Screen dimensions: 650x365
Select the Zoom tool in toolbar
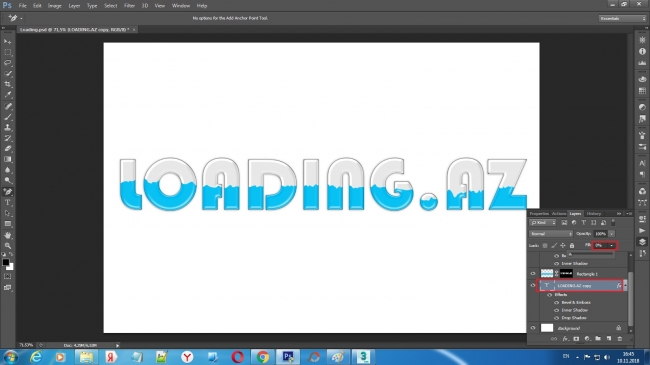(8, 246)
